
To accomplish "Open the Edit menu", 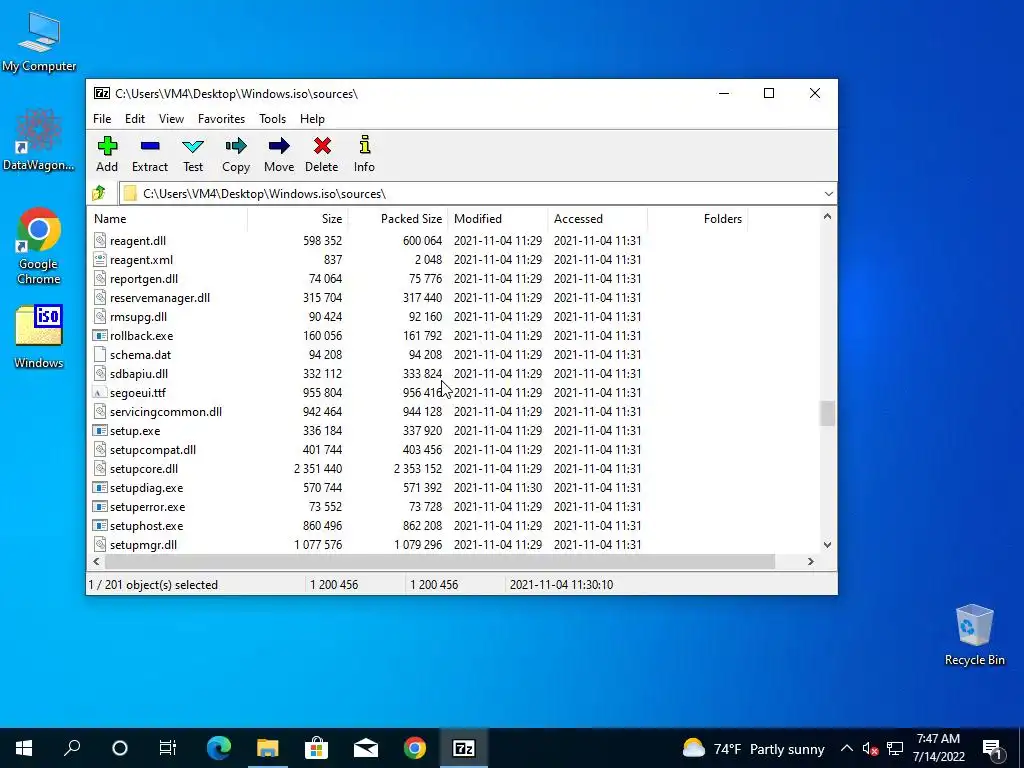I will click(135, 119).
